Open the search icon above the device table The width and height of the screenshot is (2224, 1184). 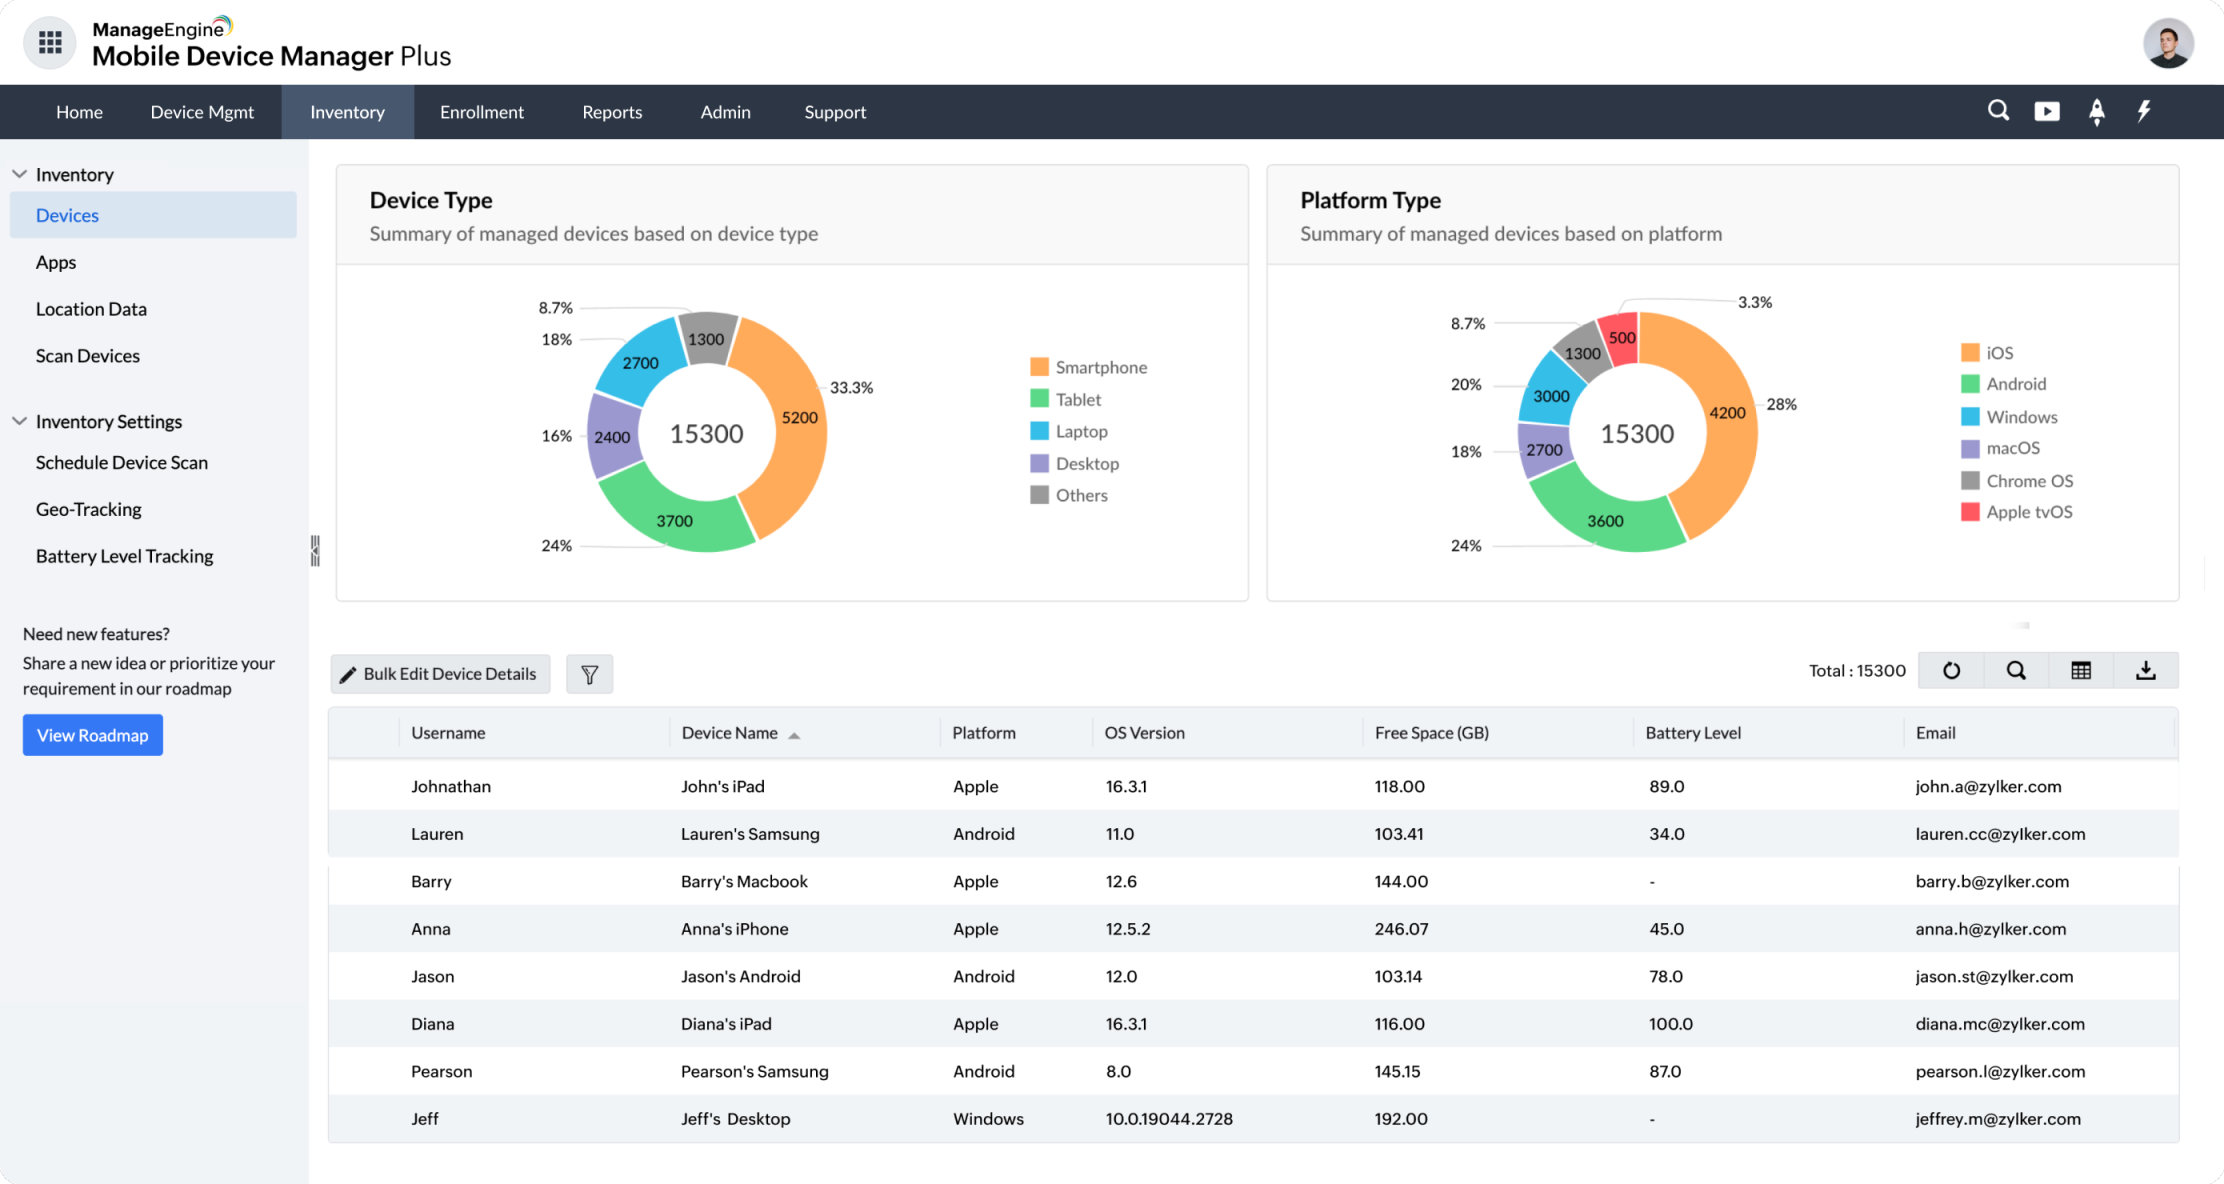point(2015,670)
